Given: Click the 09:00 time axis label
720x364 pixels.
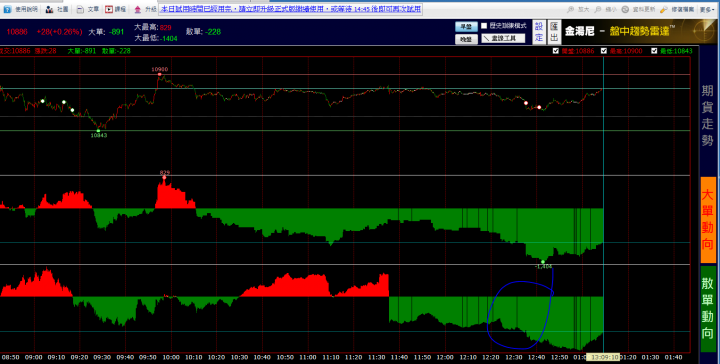Looking at the screenshot, I should (x=34, y=357).
